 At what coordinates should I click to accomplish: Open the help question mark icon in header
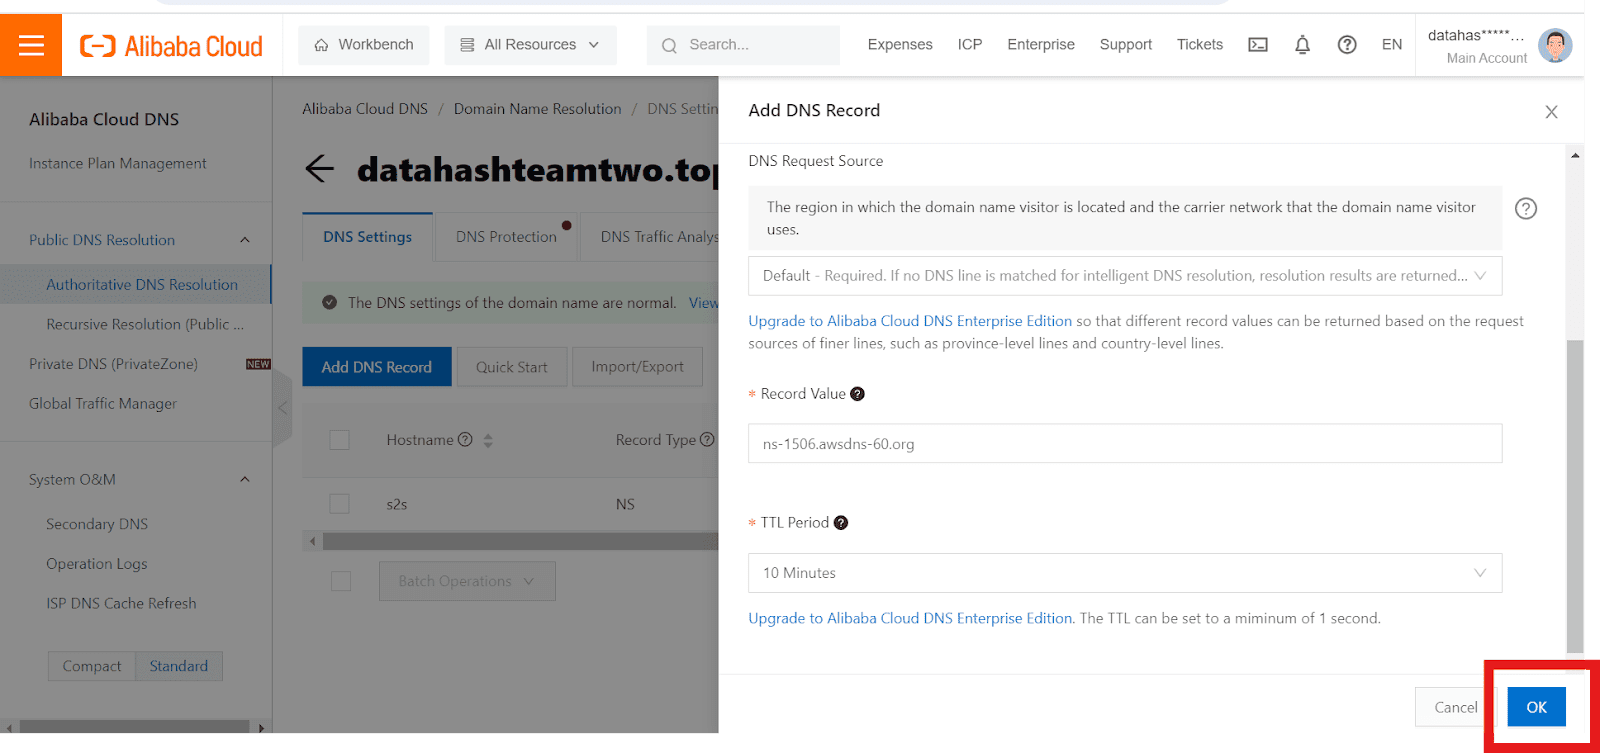coord(1347,45)
